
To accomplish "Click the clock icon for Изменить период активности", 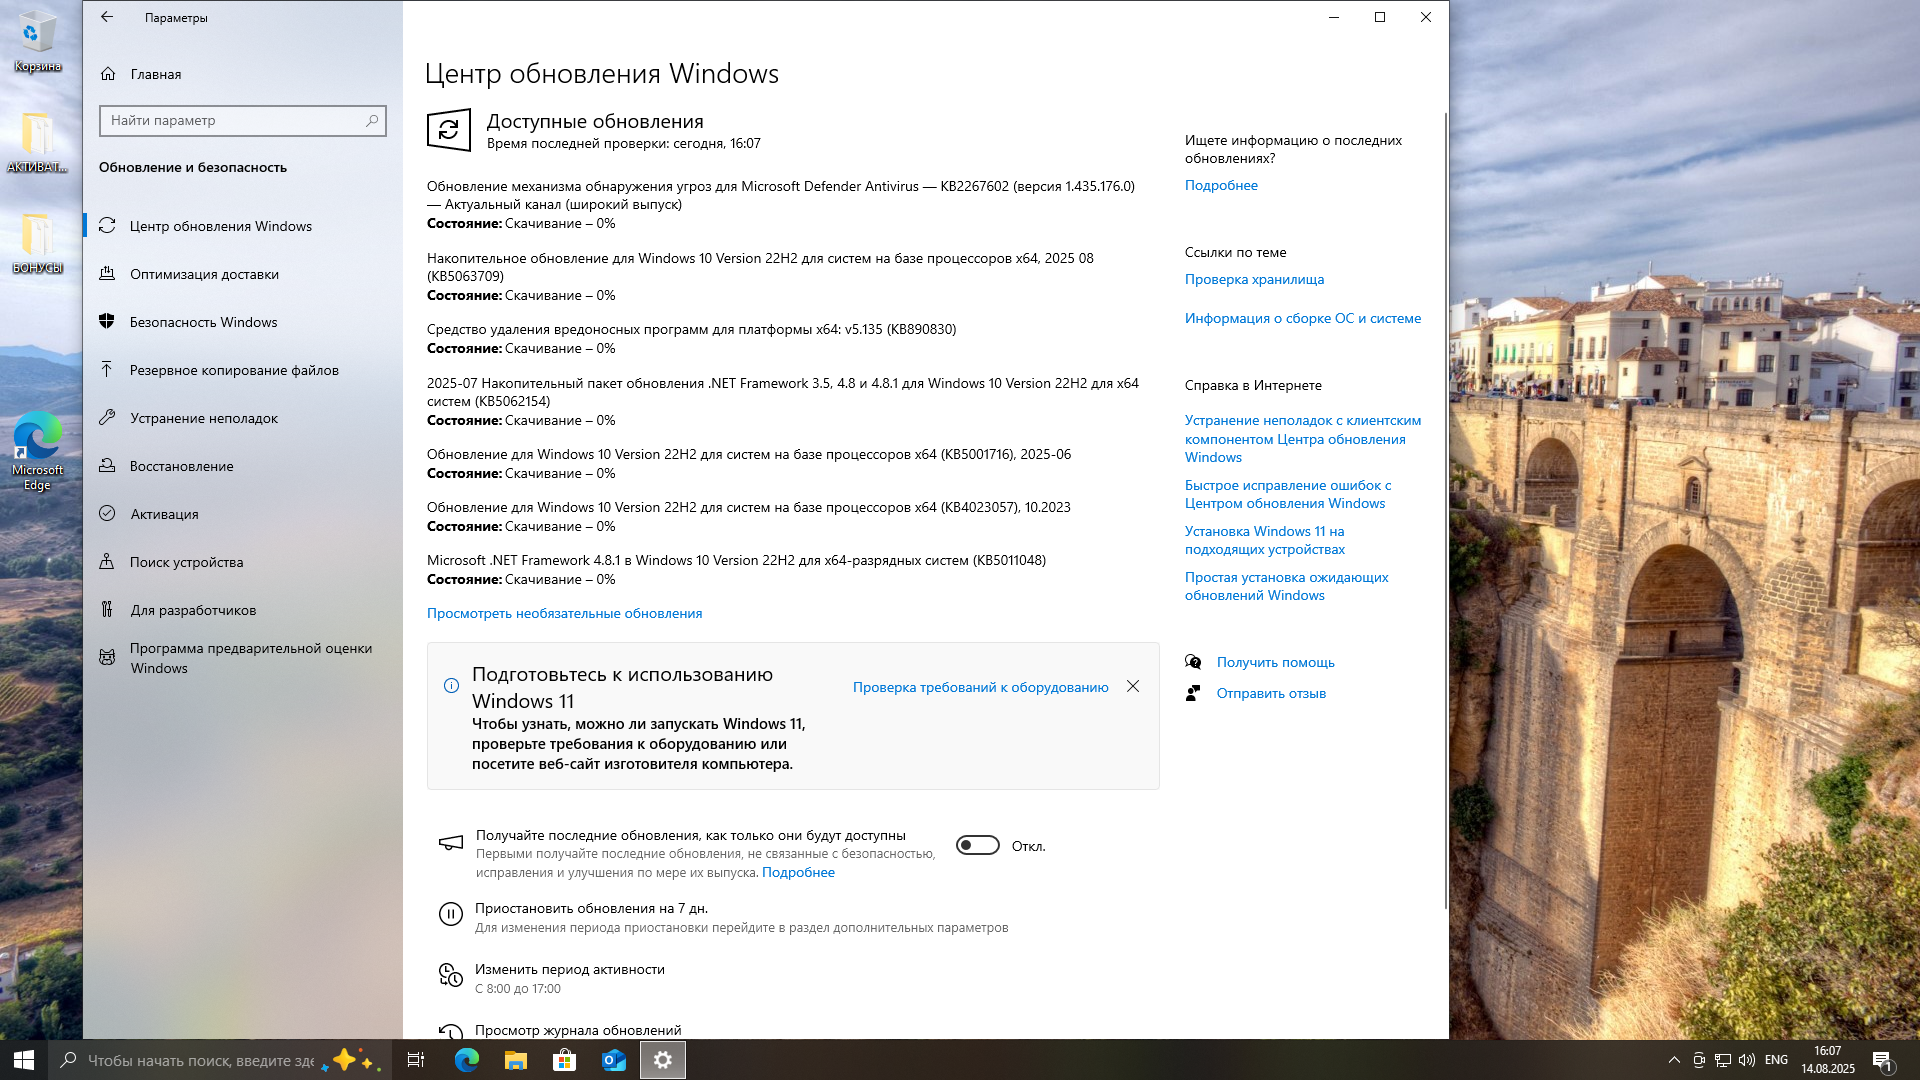I will point(451,975).
